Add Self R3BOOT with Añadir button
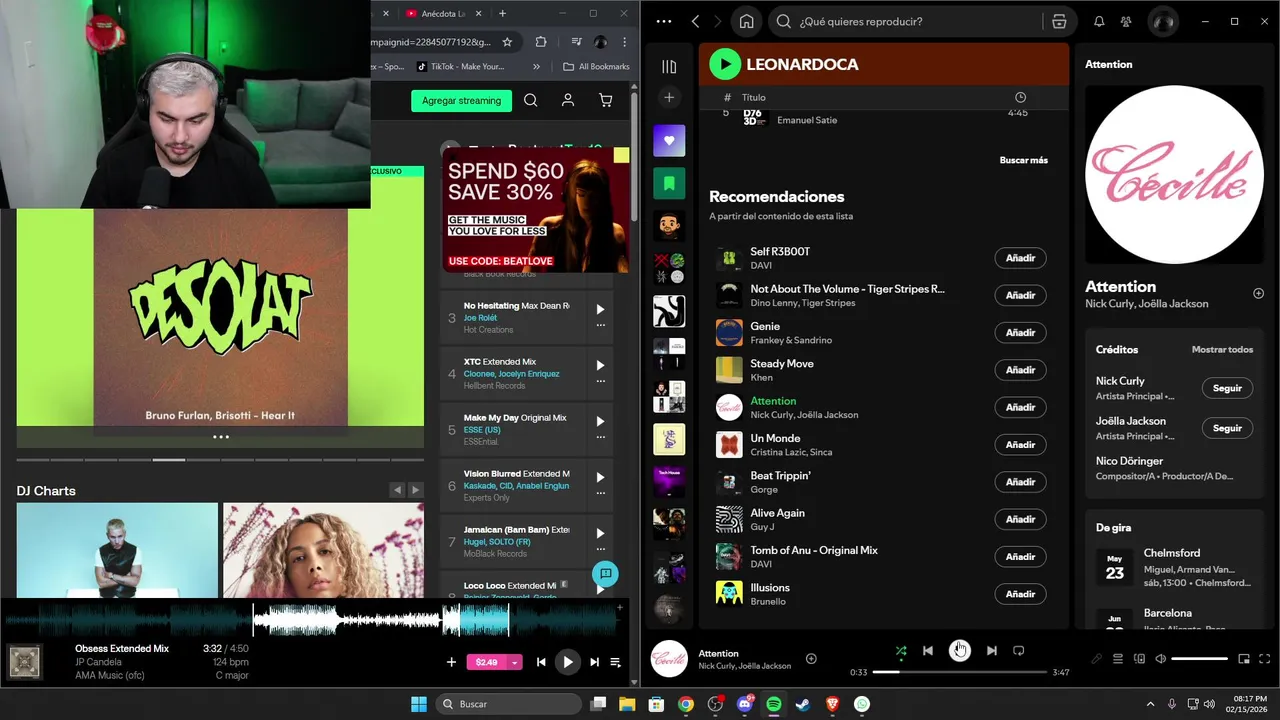This screenshot has height=720, width=1280. (x=1020, y=258)
